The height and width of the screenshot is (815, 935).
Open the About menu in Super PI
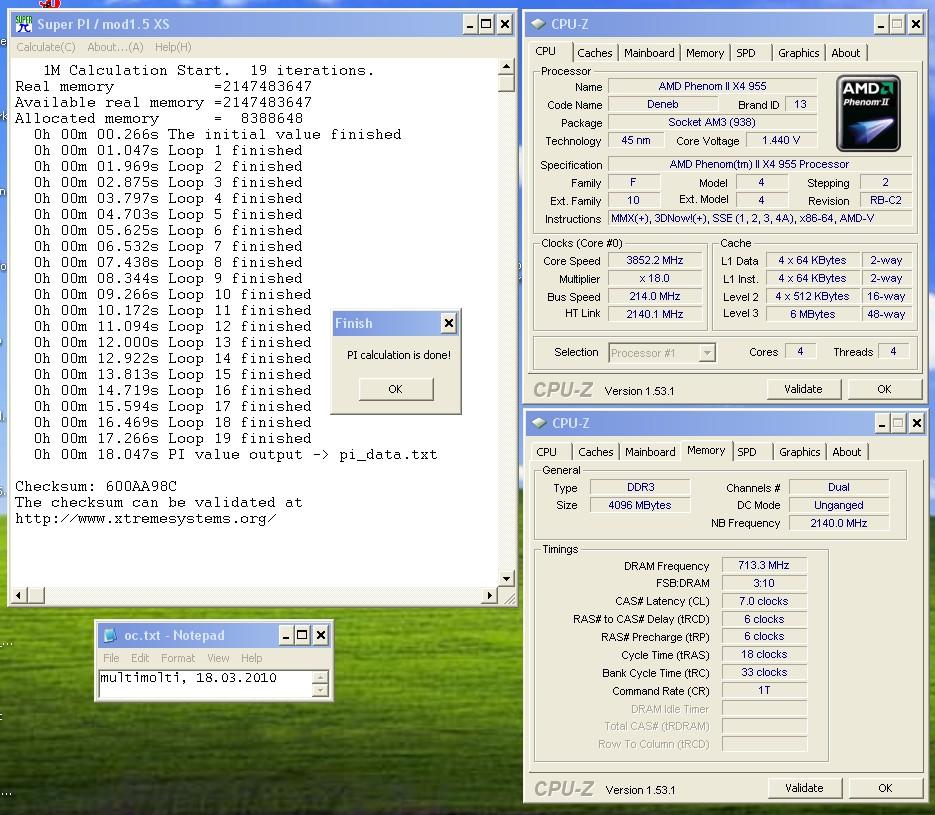[115, 47]
